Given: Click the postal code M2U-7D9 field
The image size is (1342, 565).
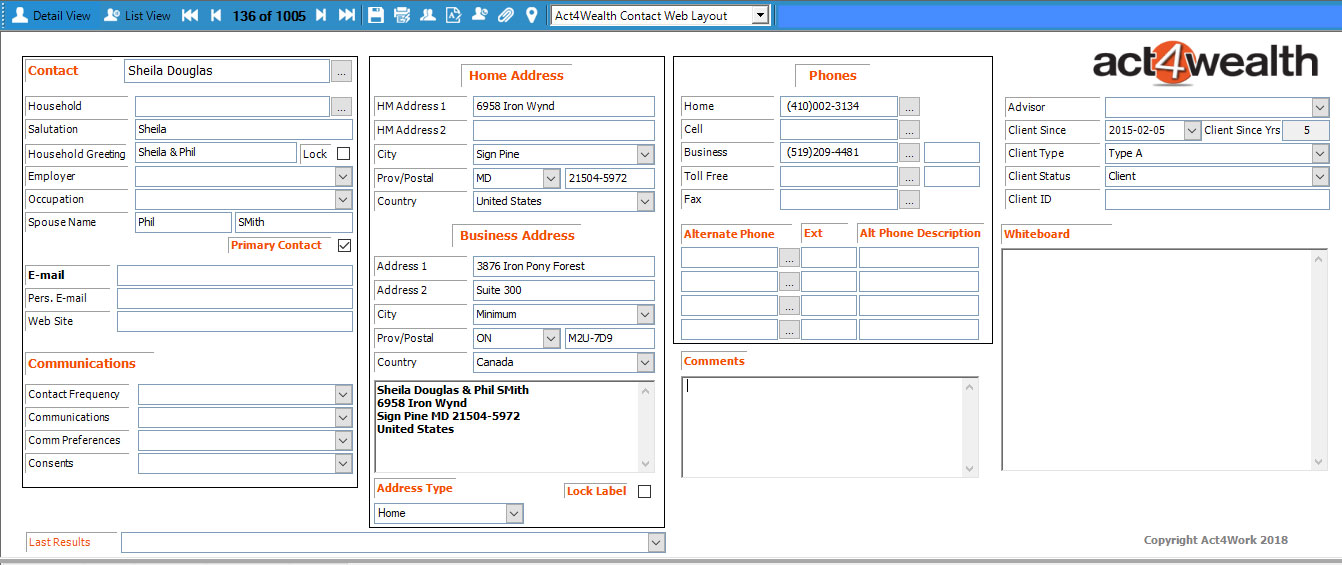Looking at the screenshot, I should pyautogui.click(x=610, y=338).
